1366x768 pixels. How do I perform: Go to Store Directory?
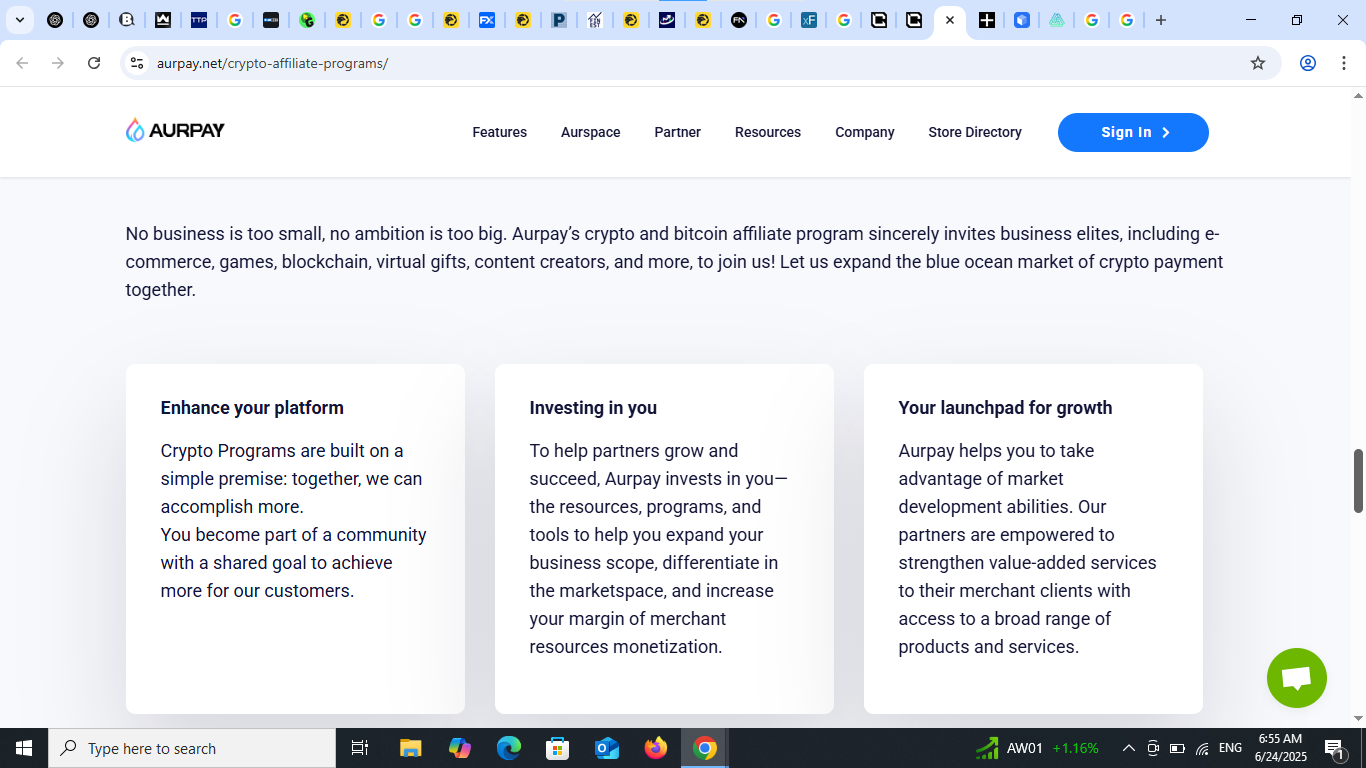(975, 132)
